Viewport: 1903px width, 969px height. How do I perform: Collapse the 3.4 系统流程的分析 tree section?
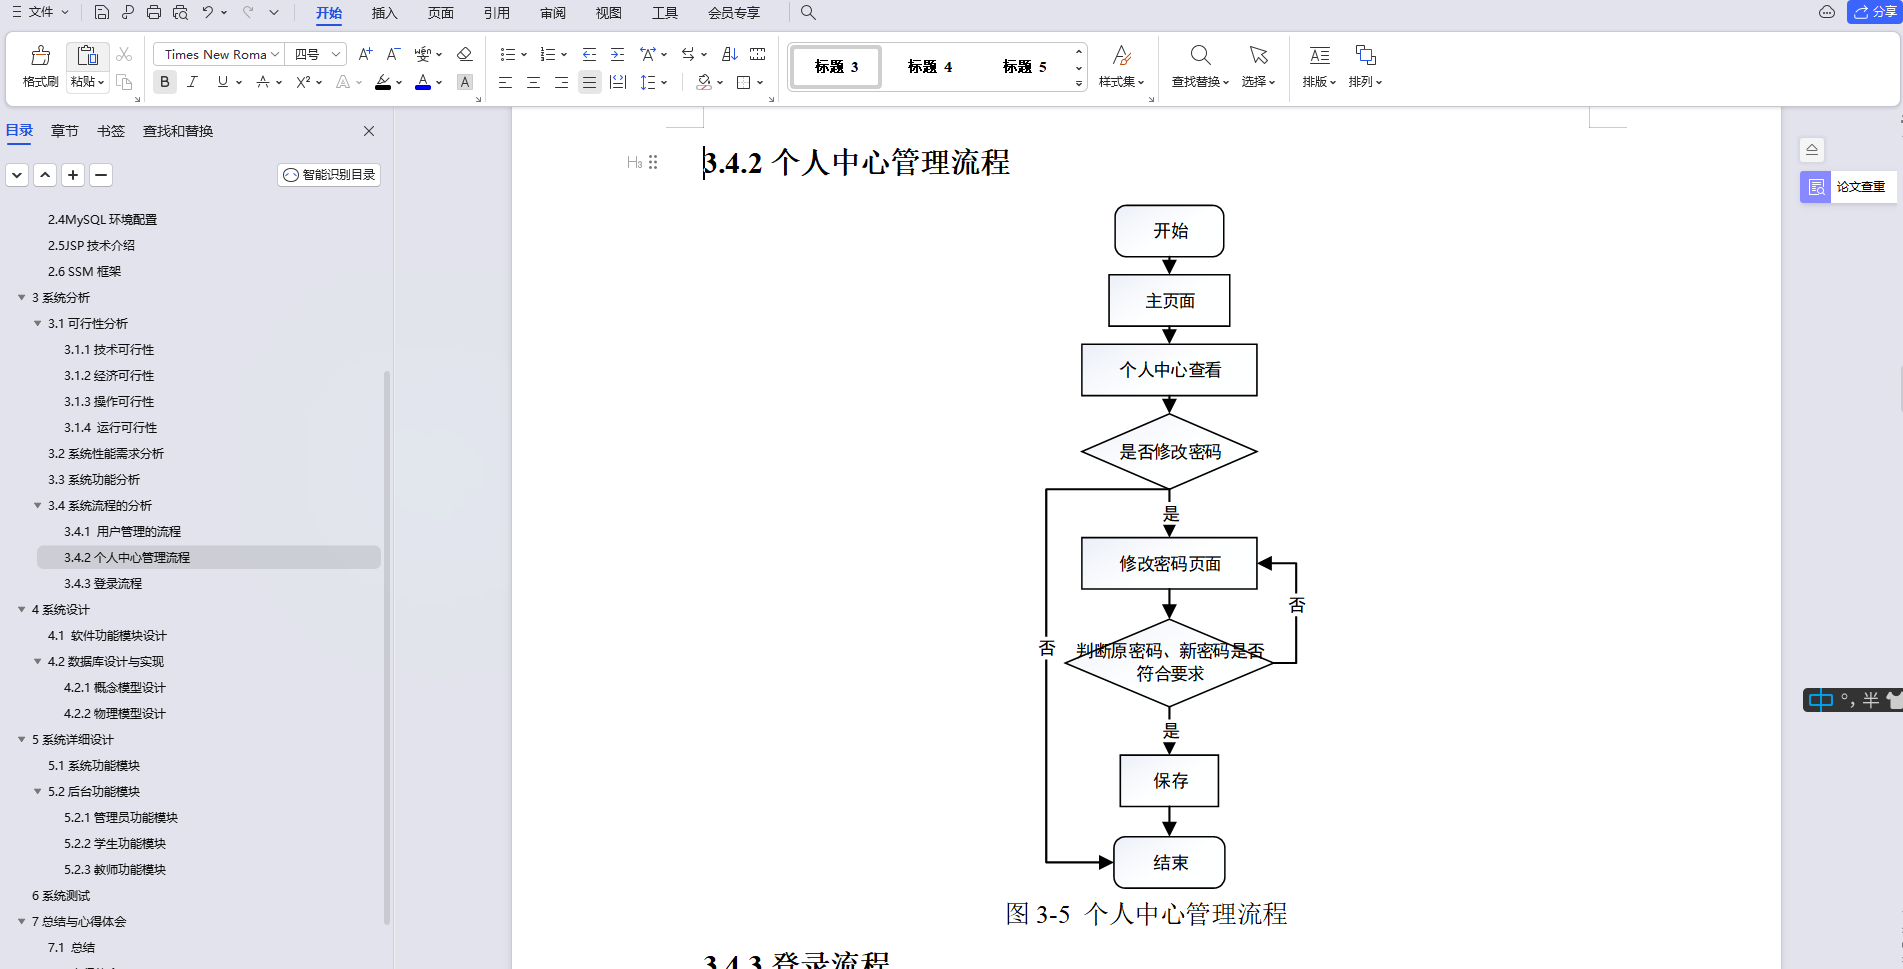(37, 505)
